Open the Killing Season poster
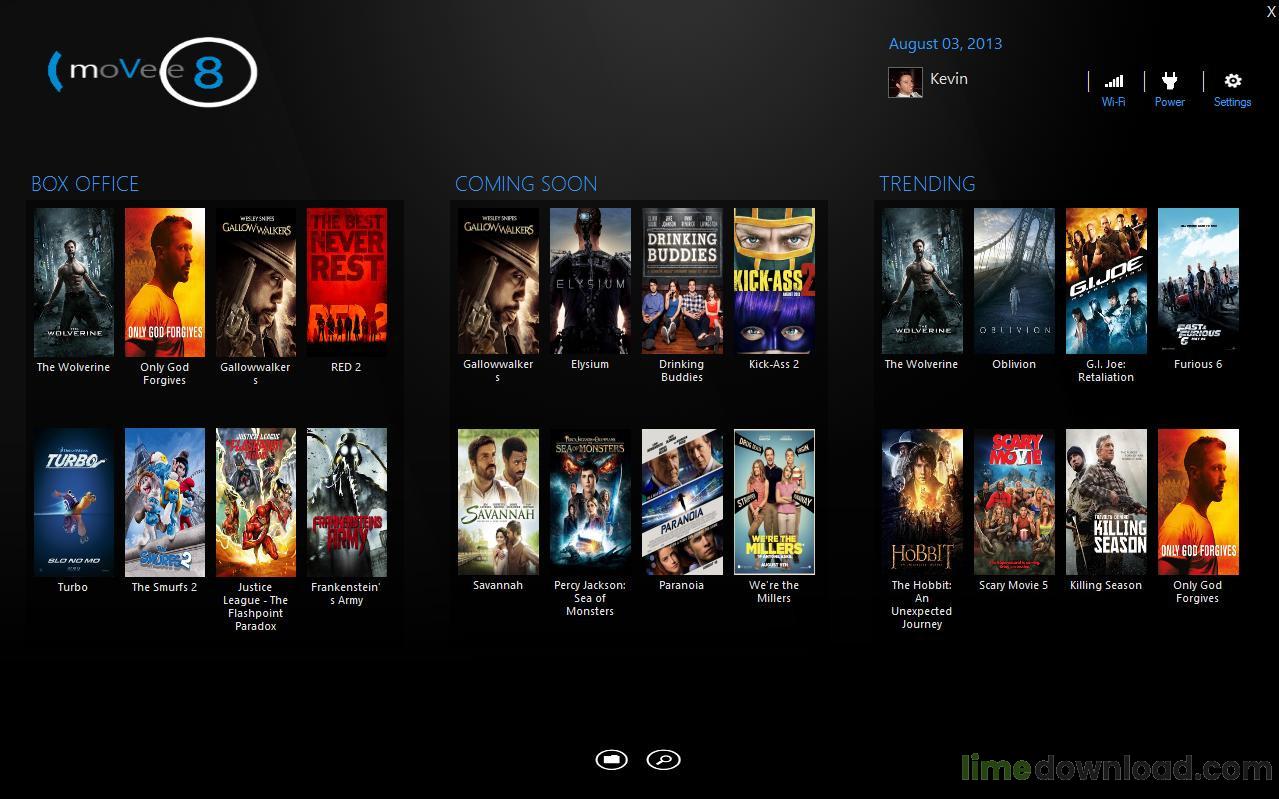The image size is (1279, 799). pyautogui.click(x=1106, y=502)
